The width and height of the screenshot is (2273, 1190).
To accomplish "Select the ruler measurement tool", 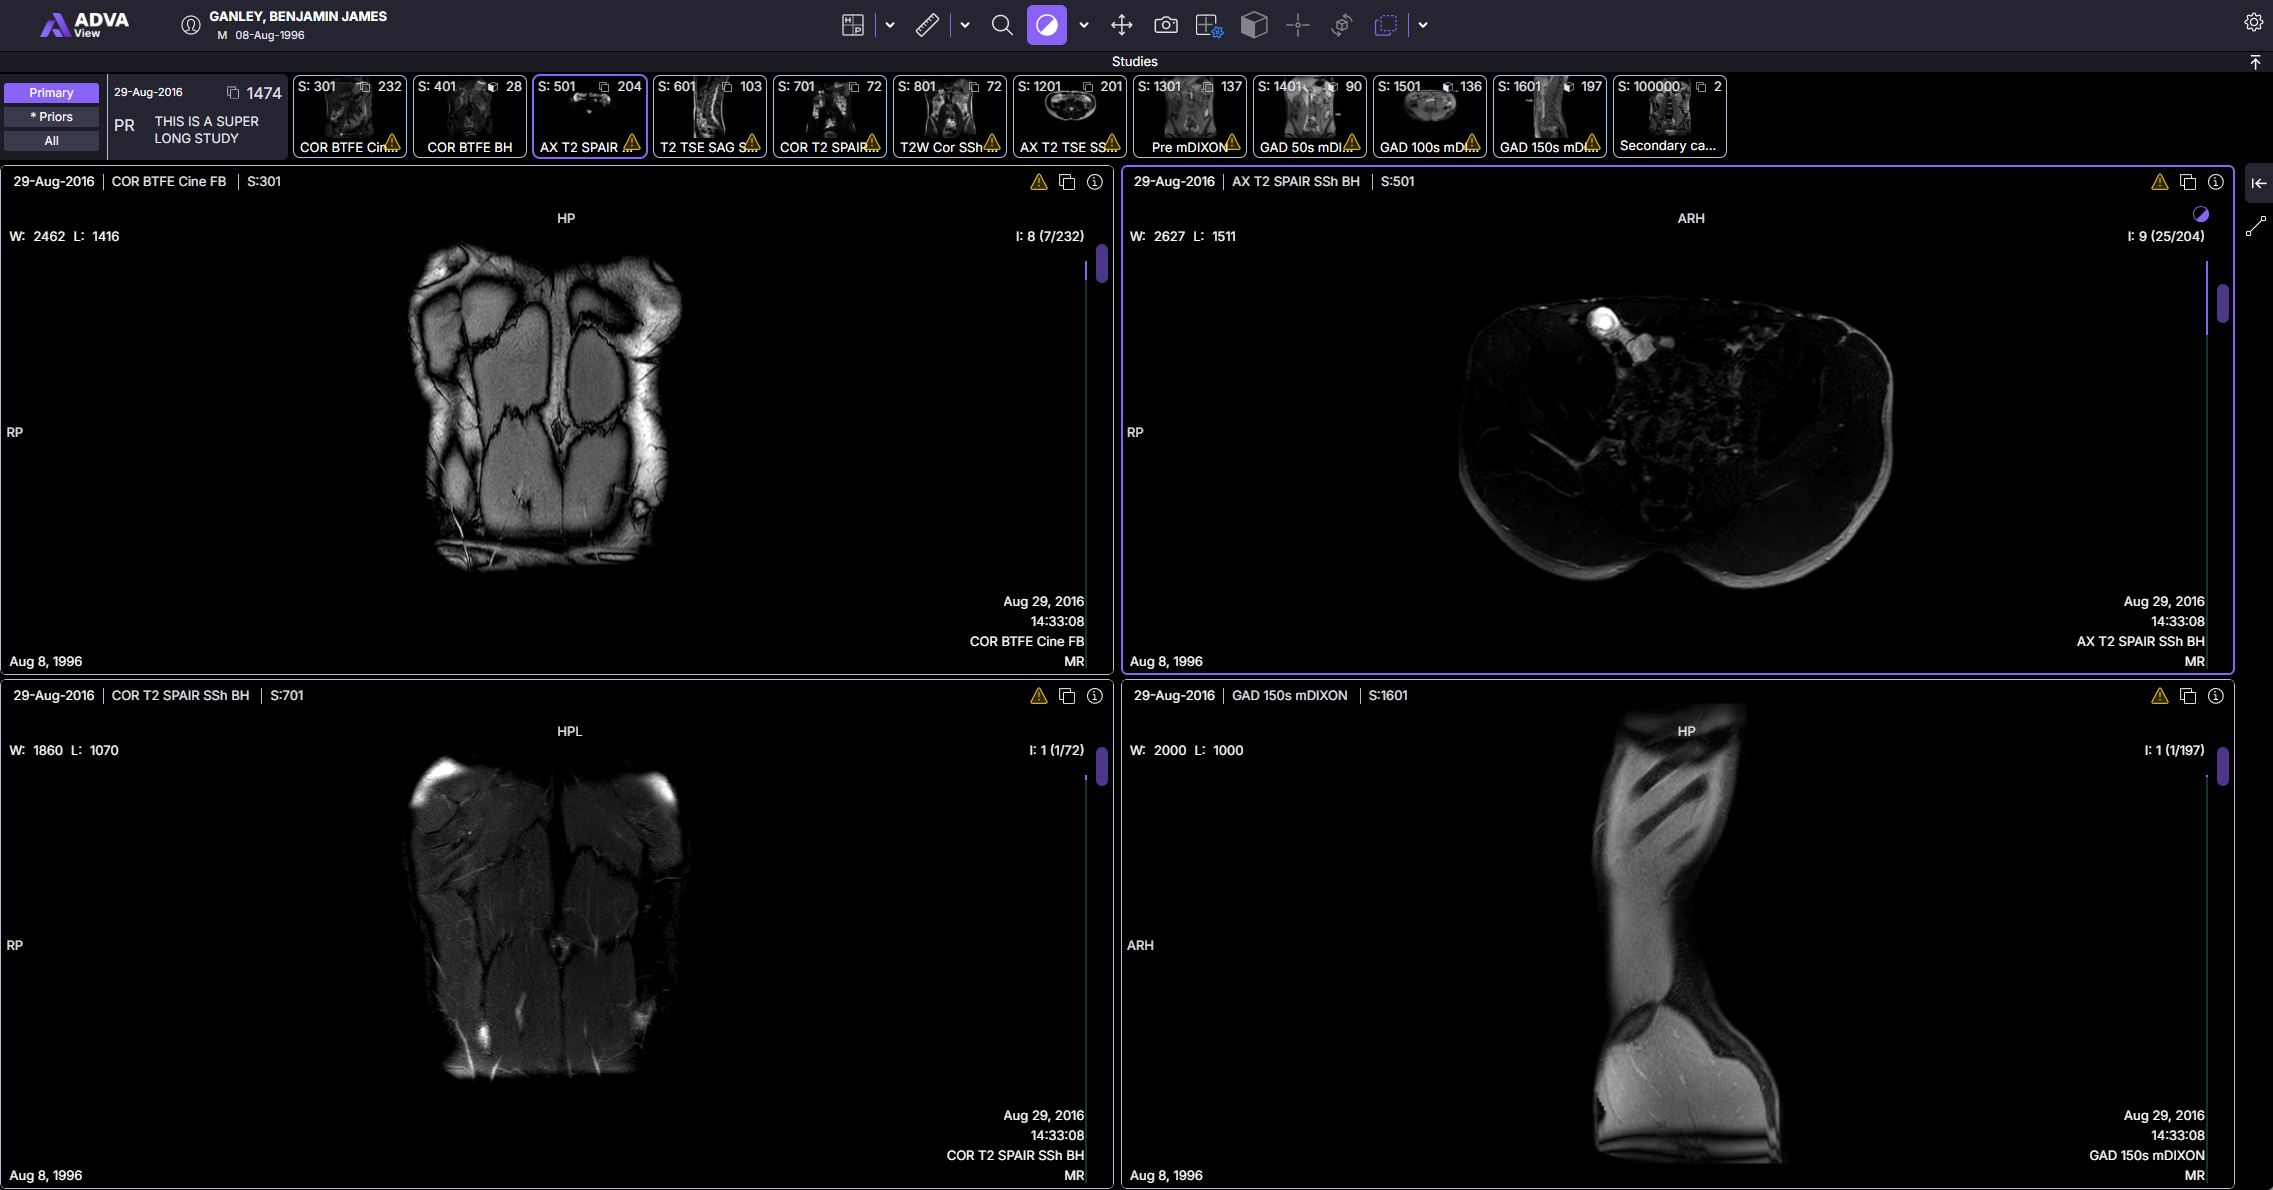I will [x=927, y=25].
